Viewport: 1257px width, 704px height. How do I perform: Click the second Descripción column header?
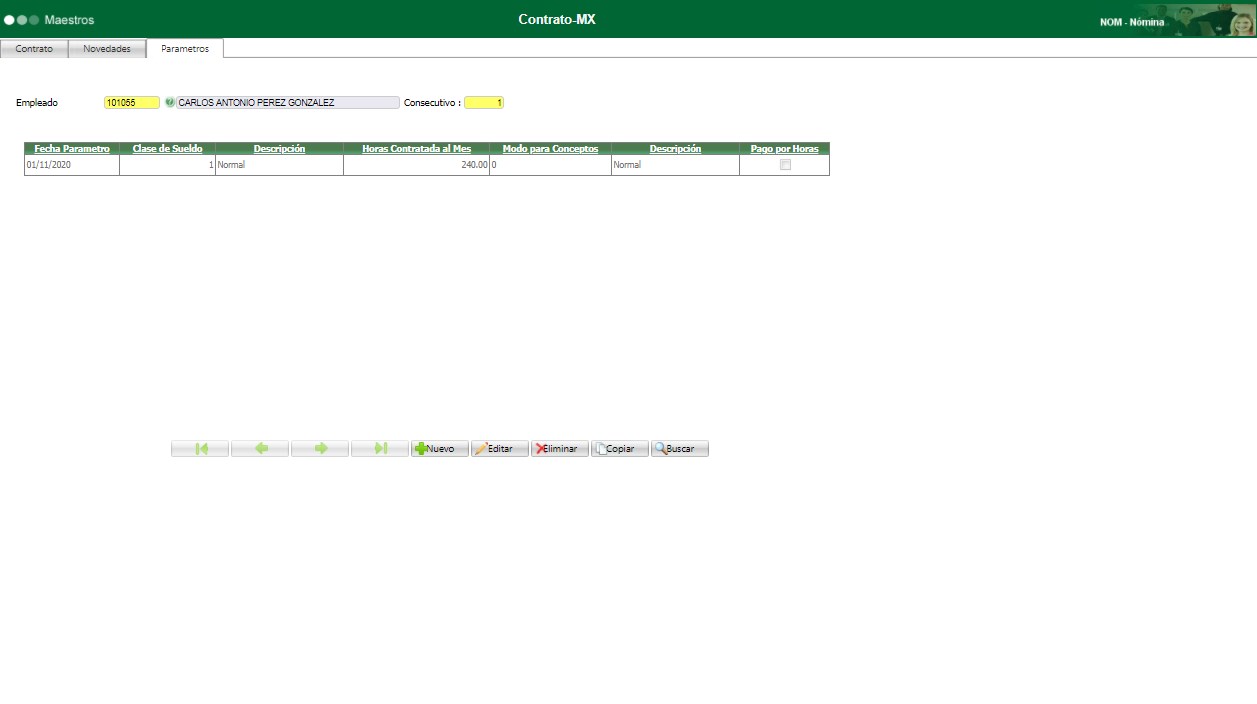click(675, 148)
